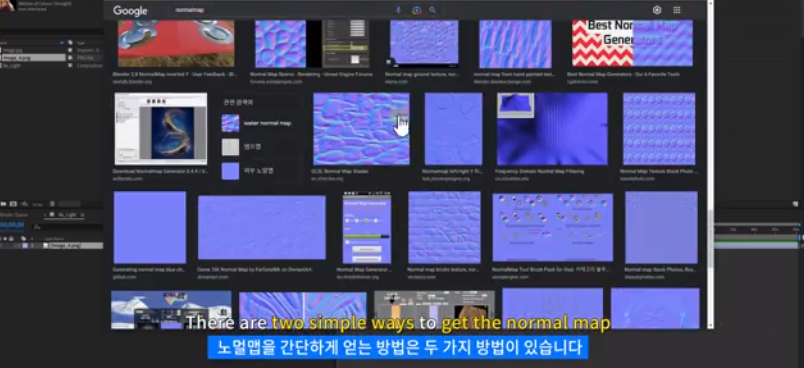The height and width of the screenshot is (368, 804).
Task: Click inside the normalmap search field
Action: (x=282, y=10)
